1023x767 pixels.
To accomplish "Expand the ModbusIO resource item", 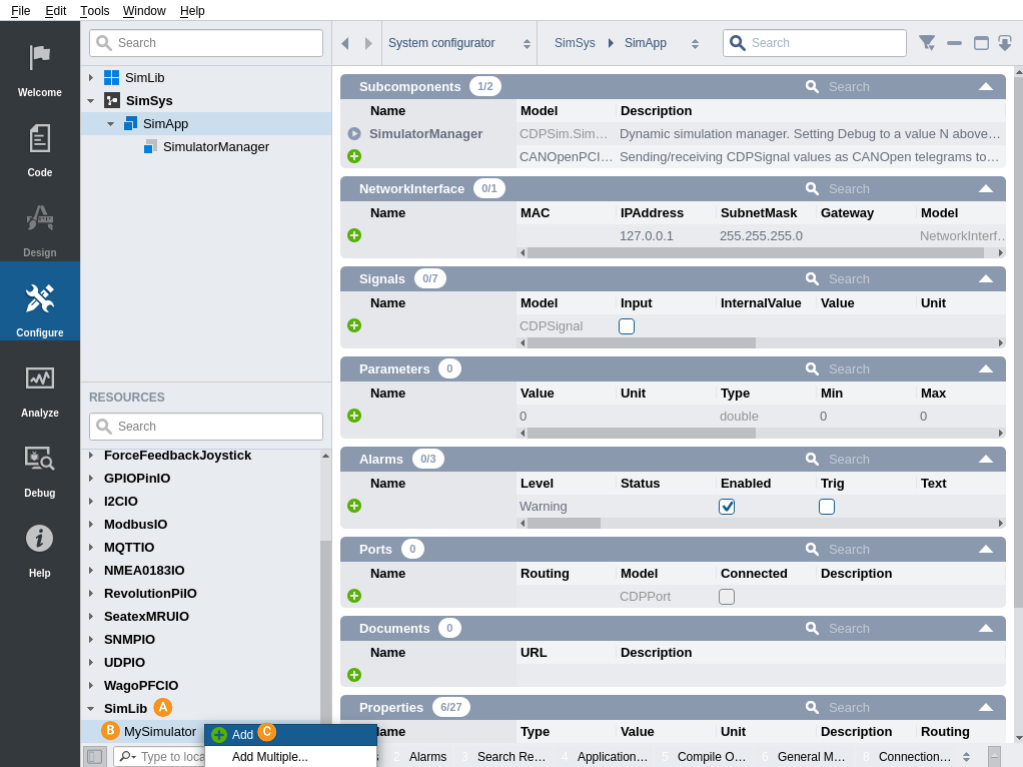I will pos(91,524).
